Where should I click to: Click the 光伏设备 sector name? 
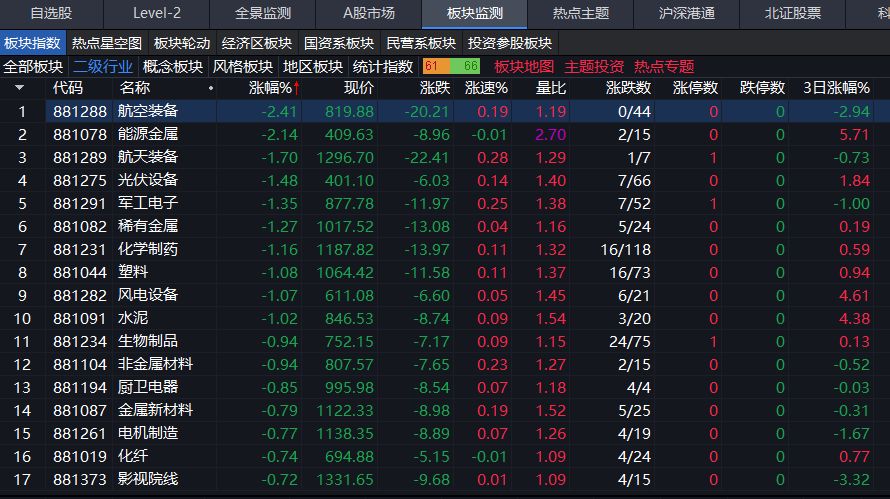coord(147,180)
